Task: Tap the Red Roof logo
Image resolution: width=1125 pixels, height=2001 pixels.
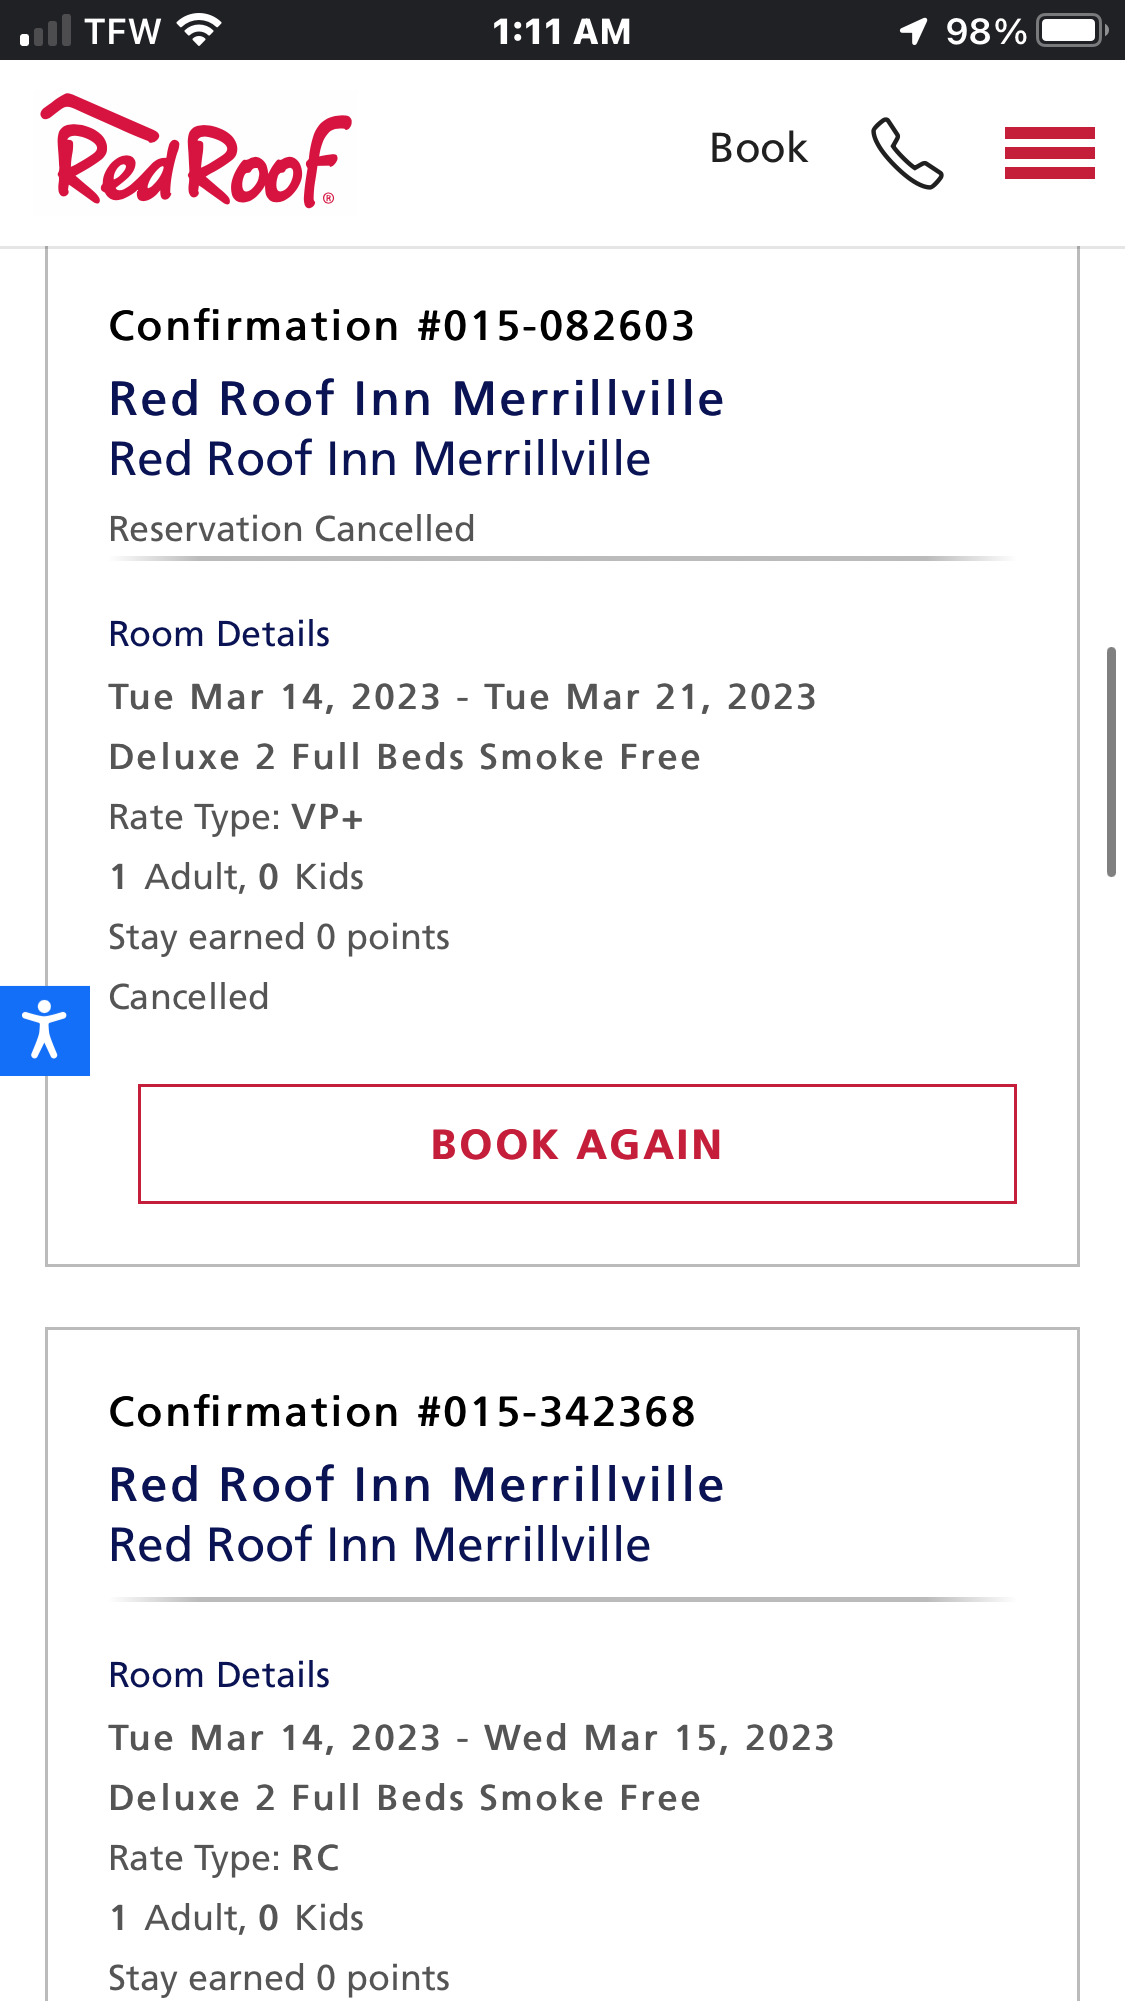Action: click(195, 152)
